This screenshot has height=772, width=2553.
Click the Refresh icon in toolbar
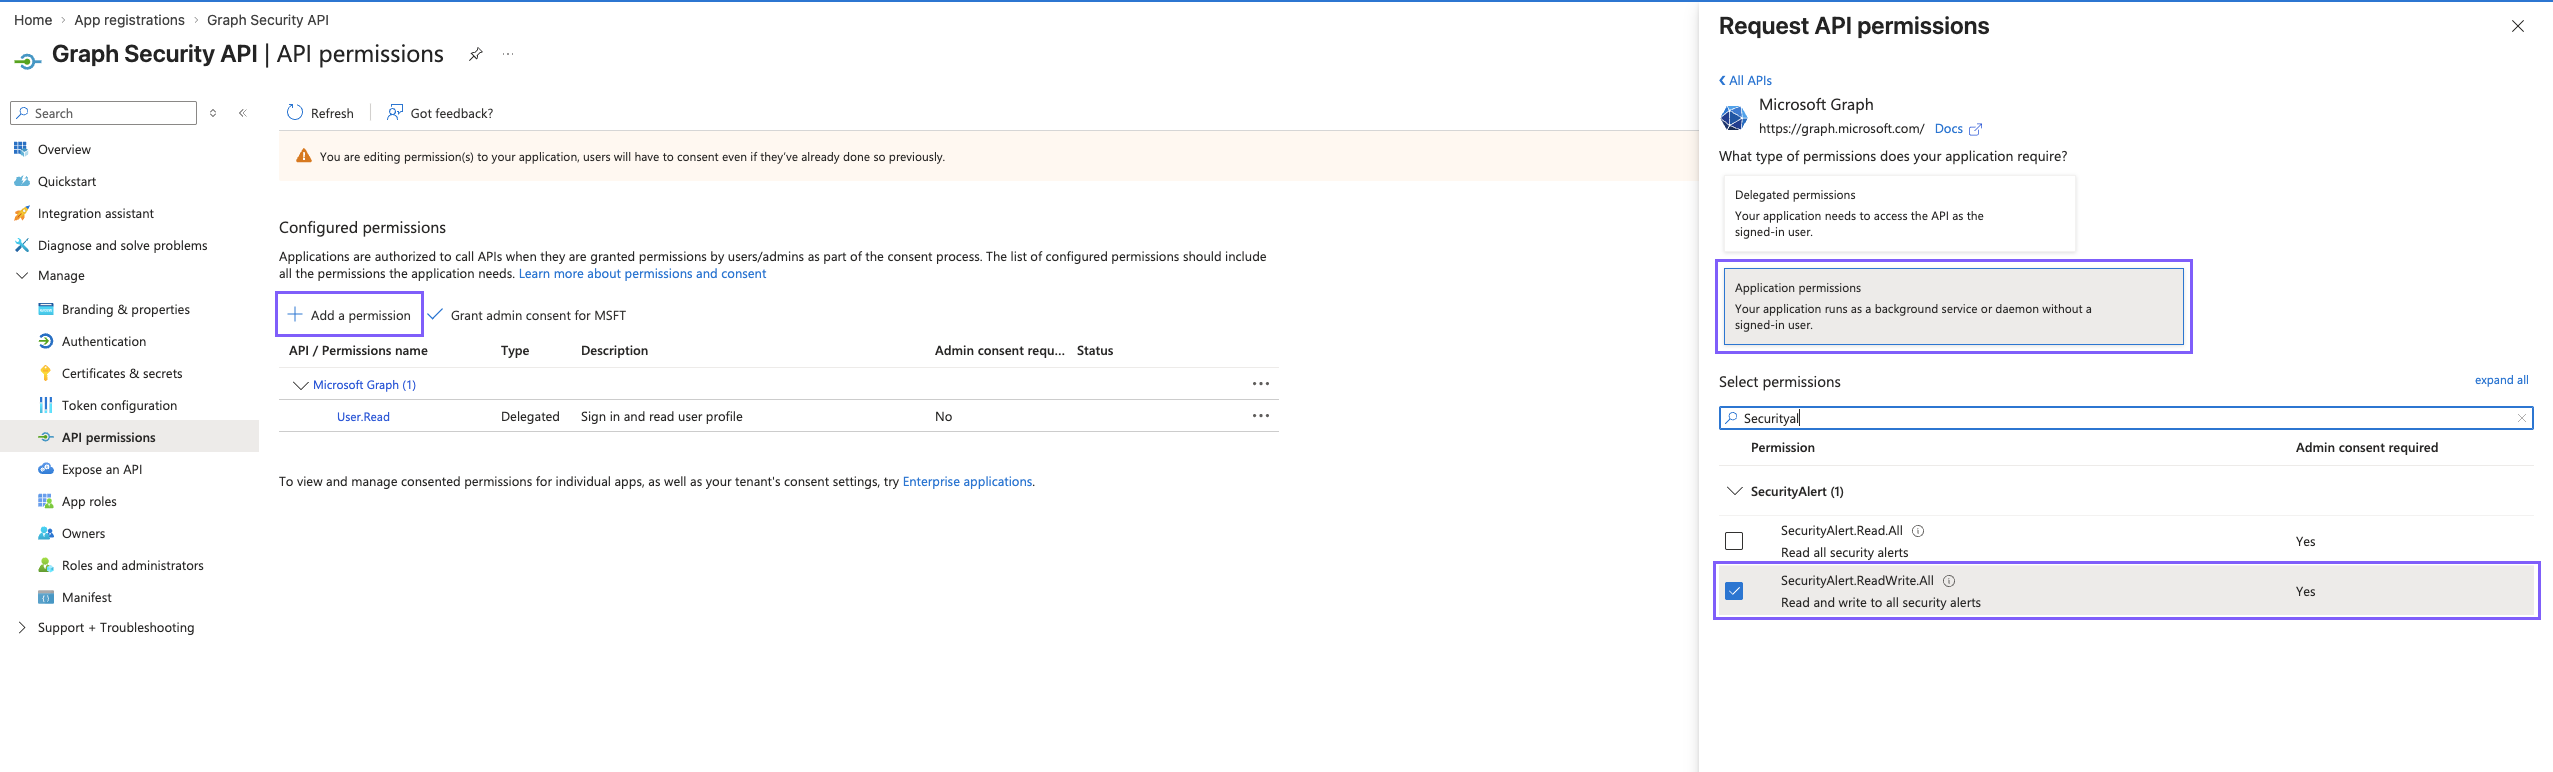point(295,112)
